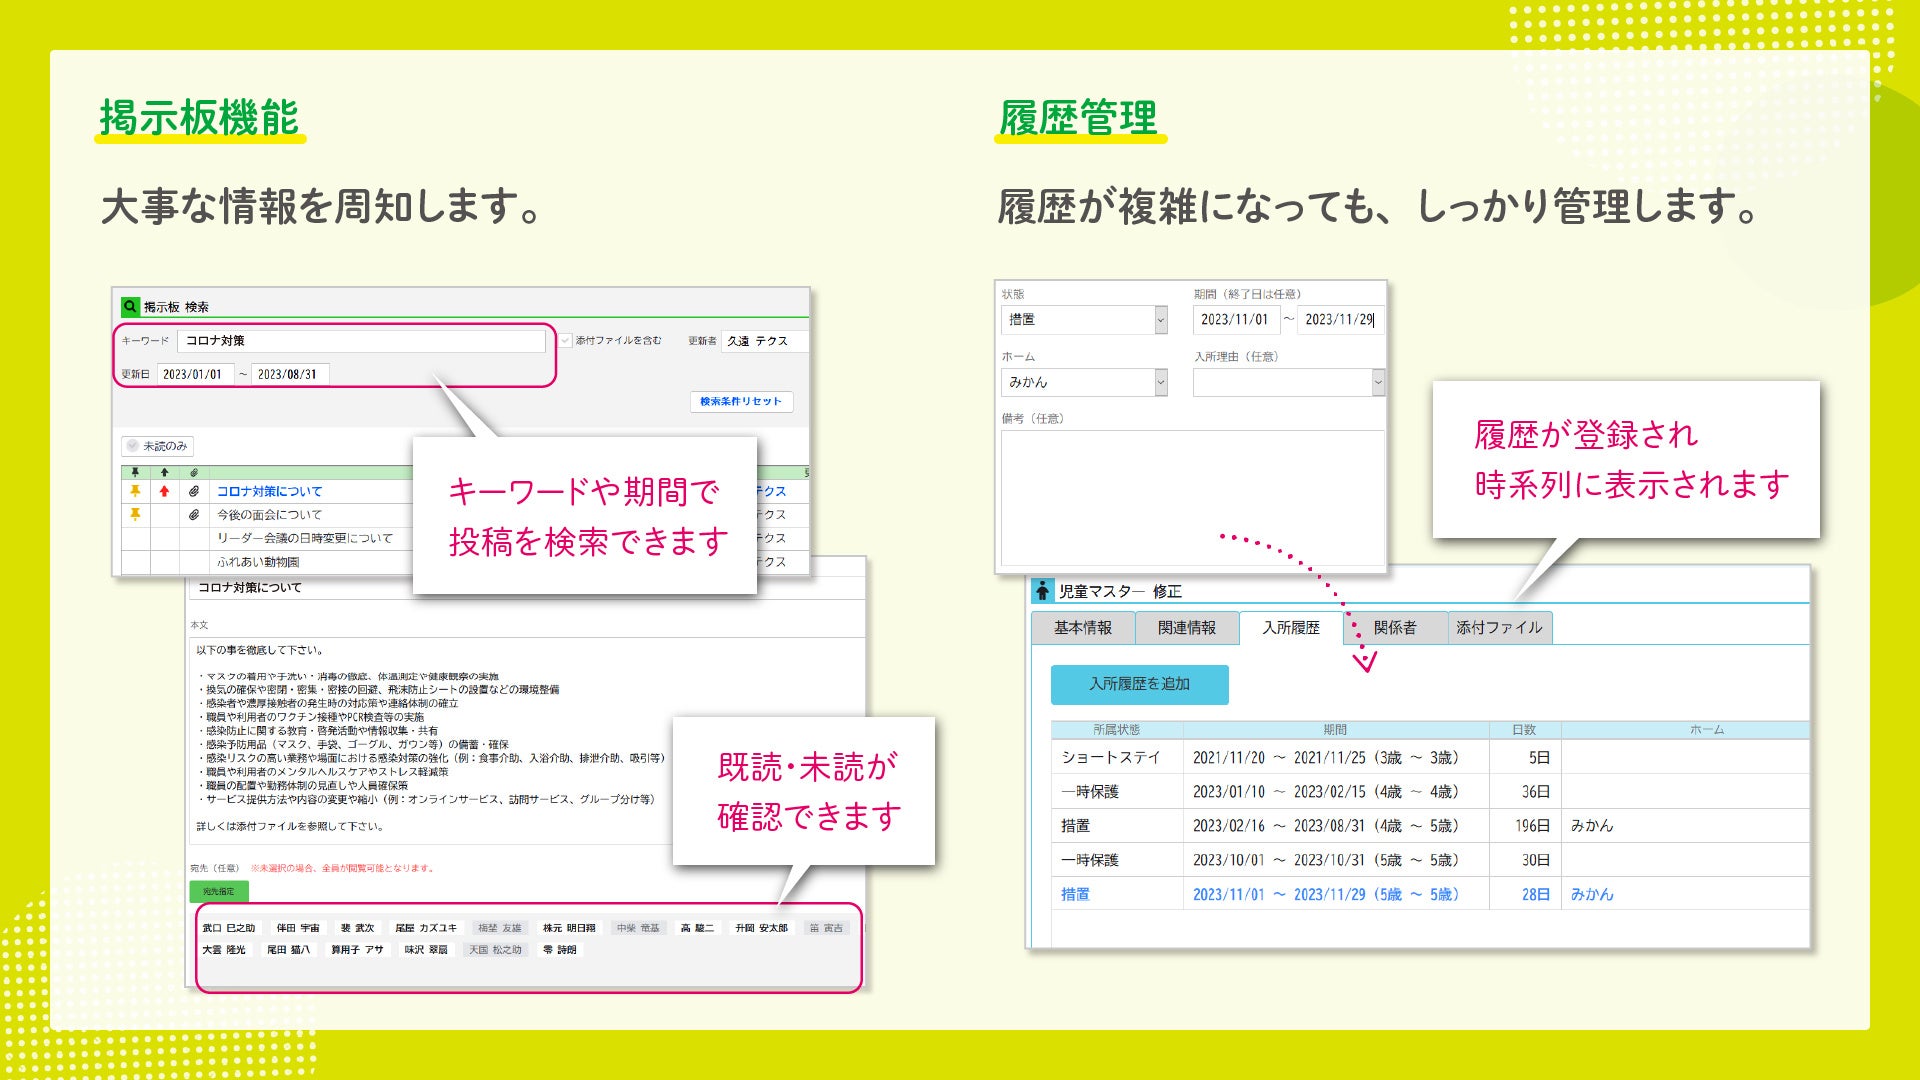Open the 入所理由 dropdown
The width and height of the screenshot is (1920, 1080).
1377,382
